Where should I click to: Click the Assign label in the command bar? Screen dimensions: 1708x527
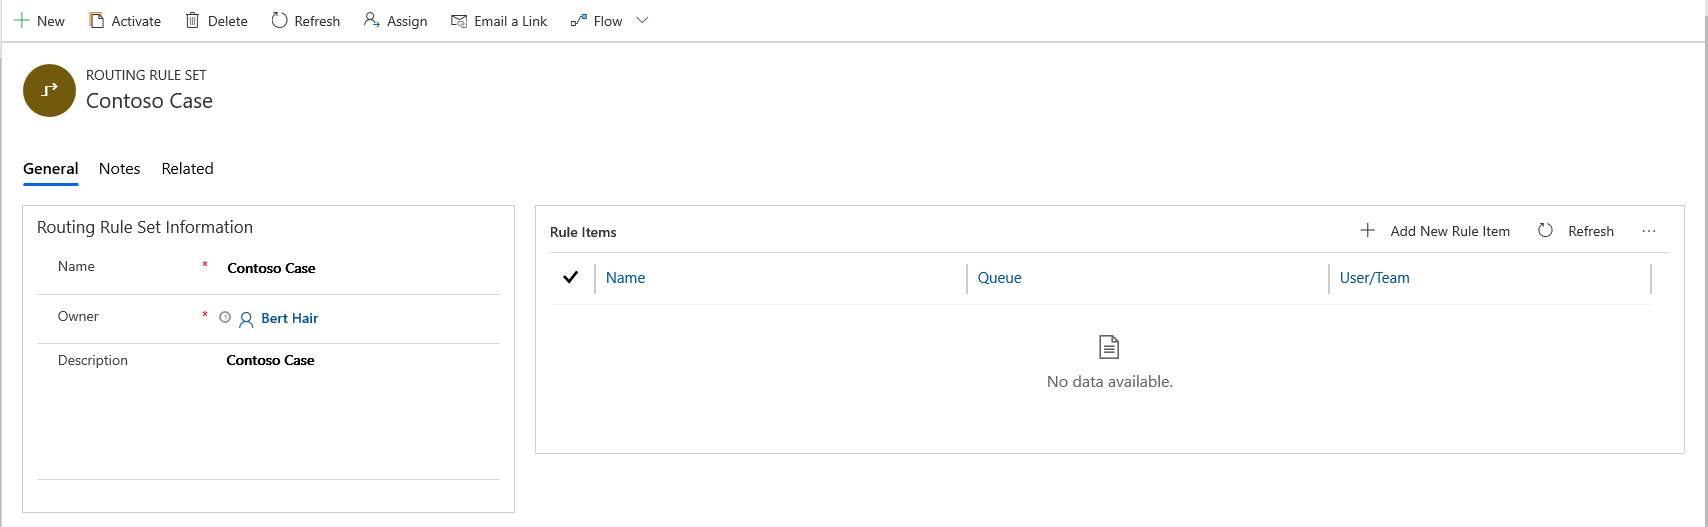[x=407, y=21]
